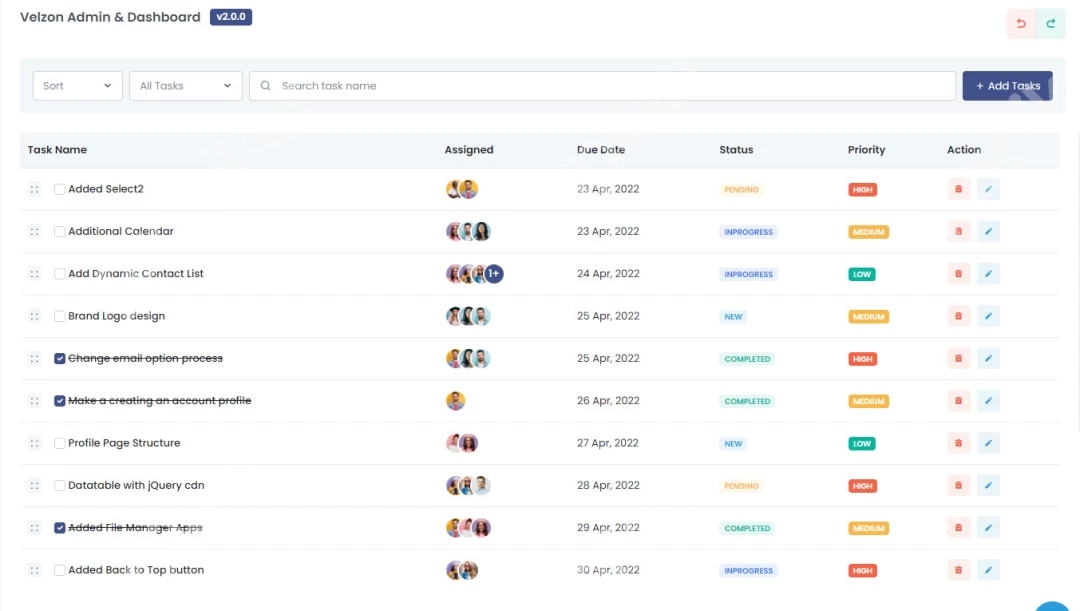Click the Due Date column header

601,150
